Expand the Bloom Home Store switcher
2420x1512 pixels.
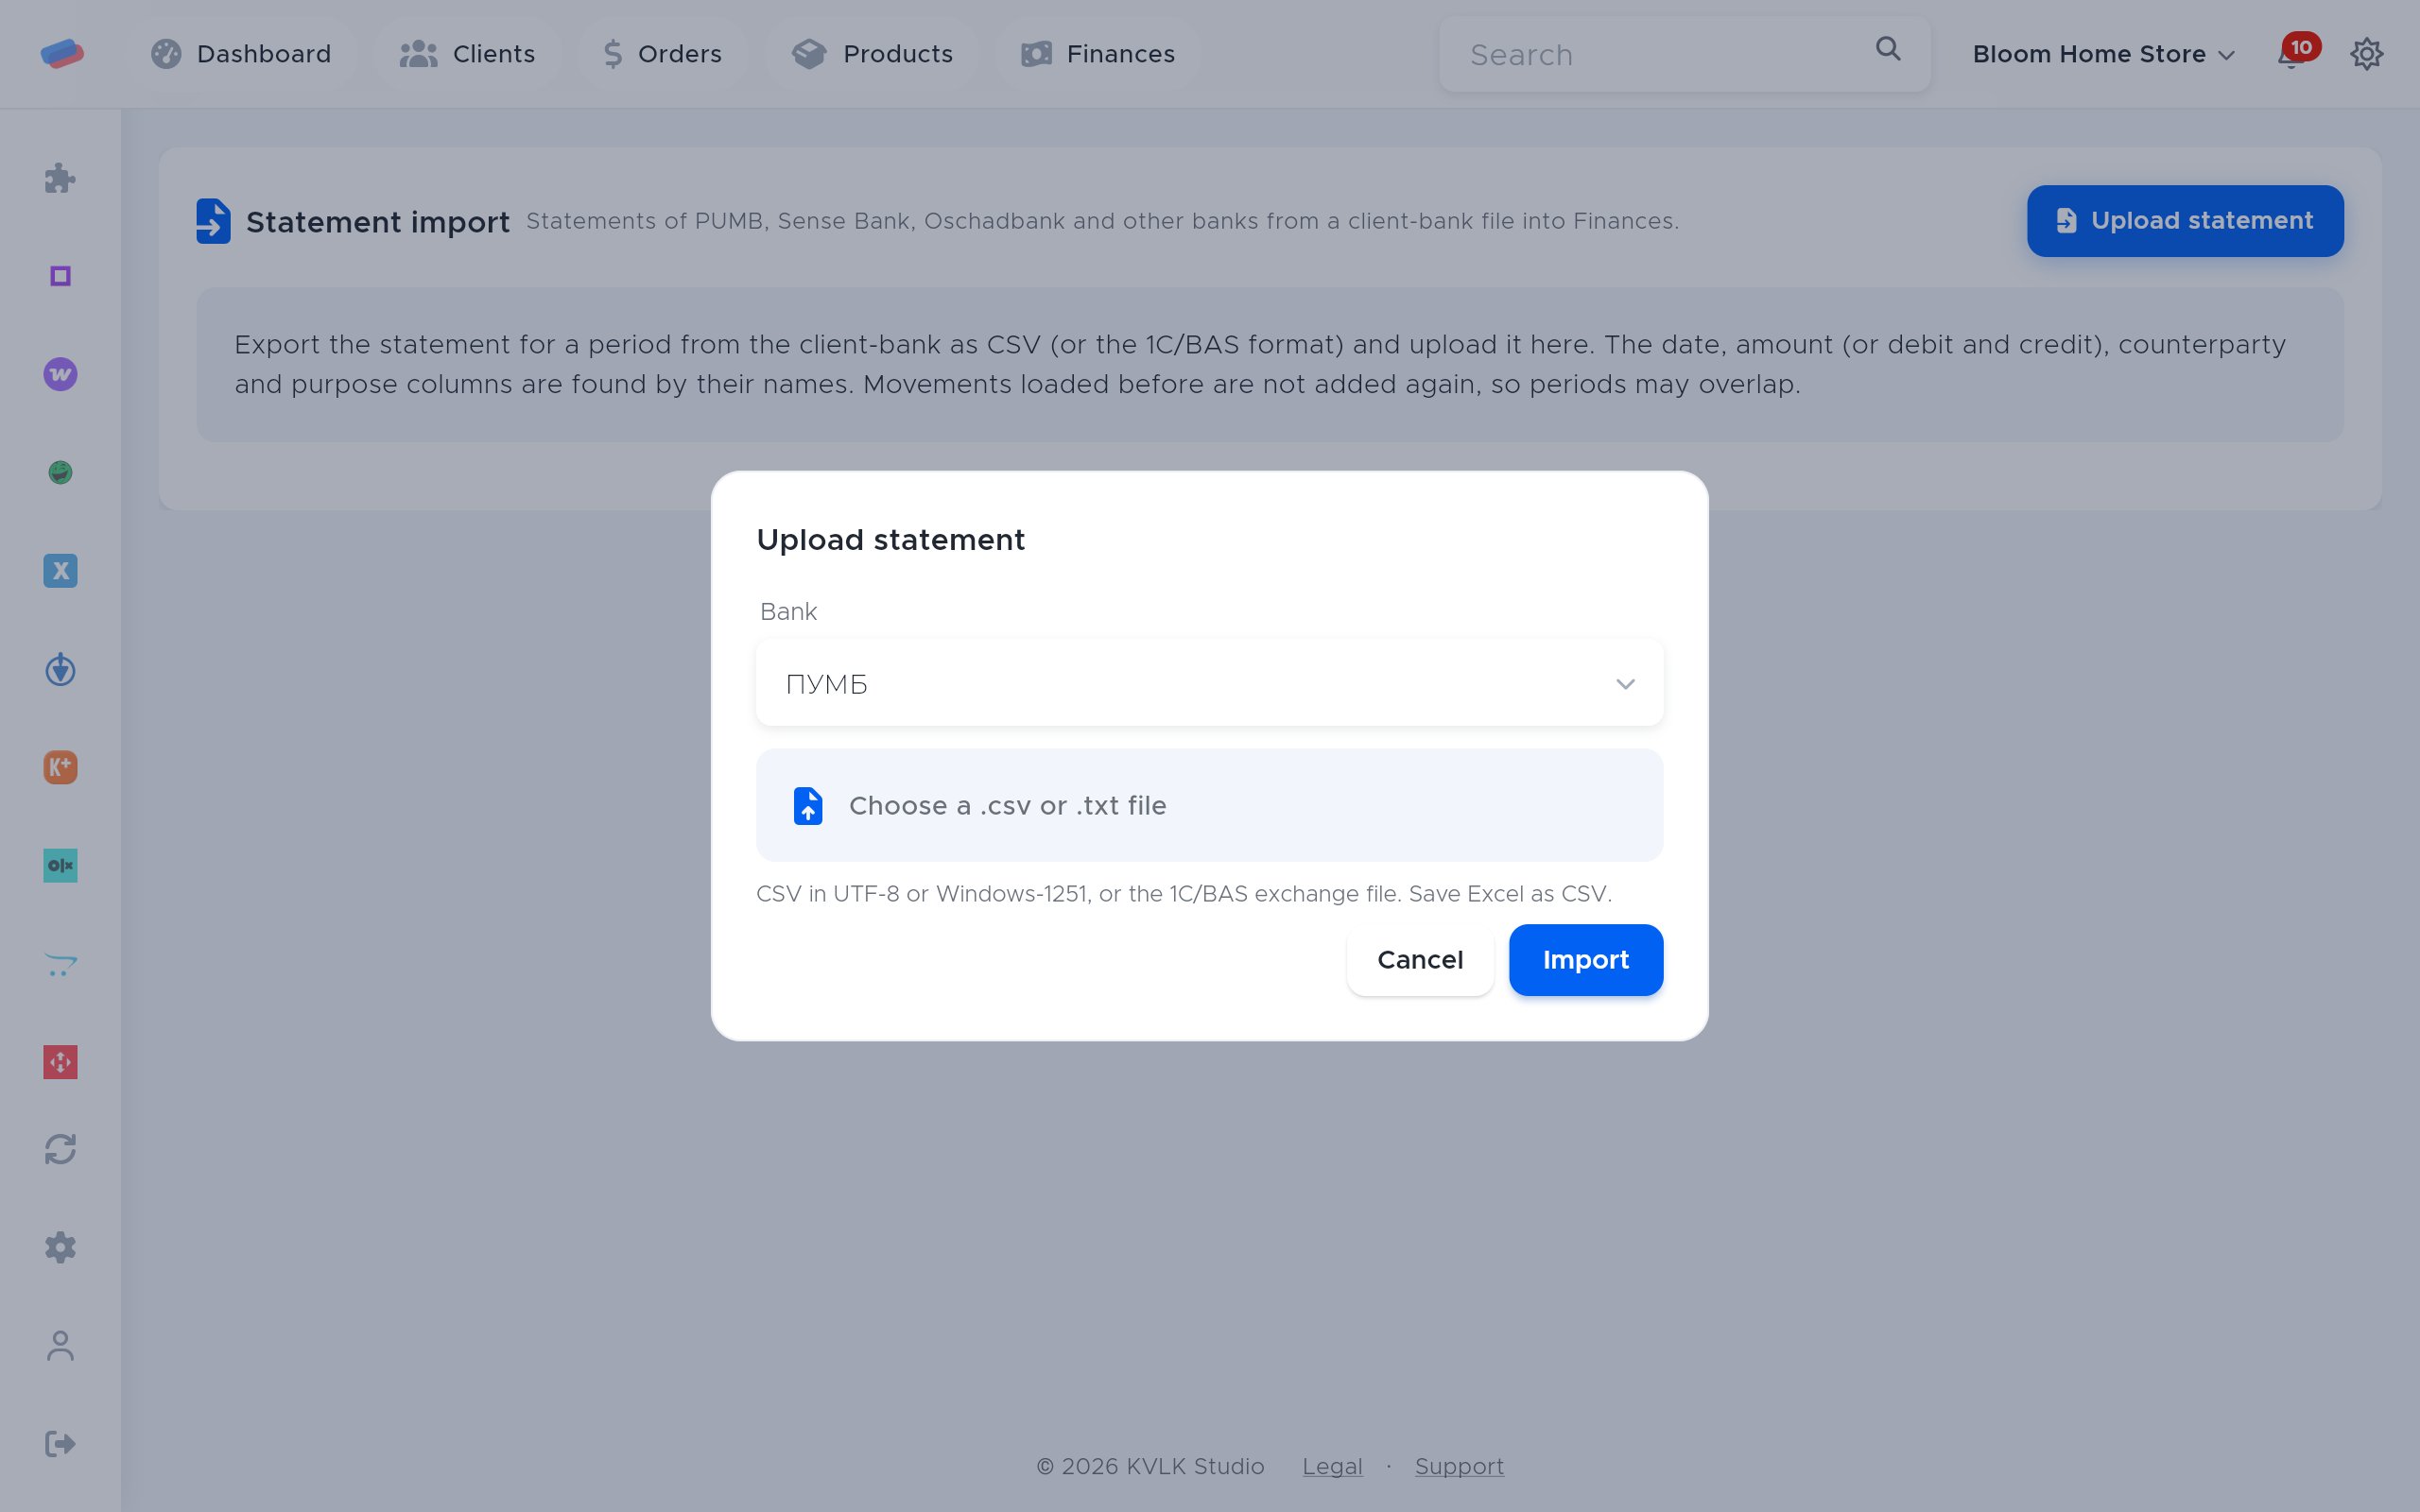pyautogui.click(x=2103, y=54)
